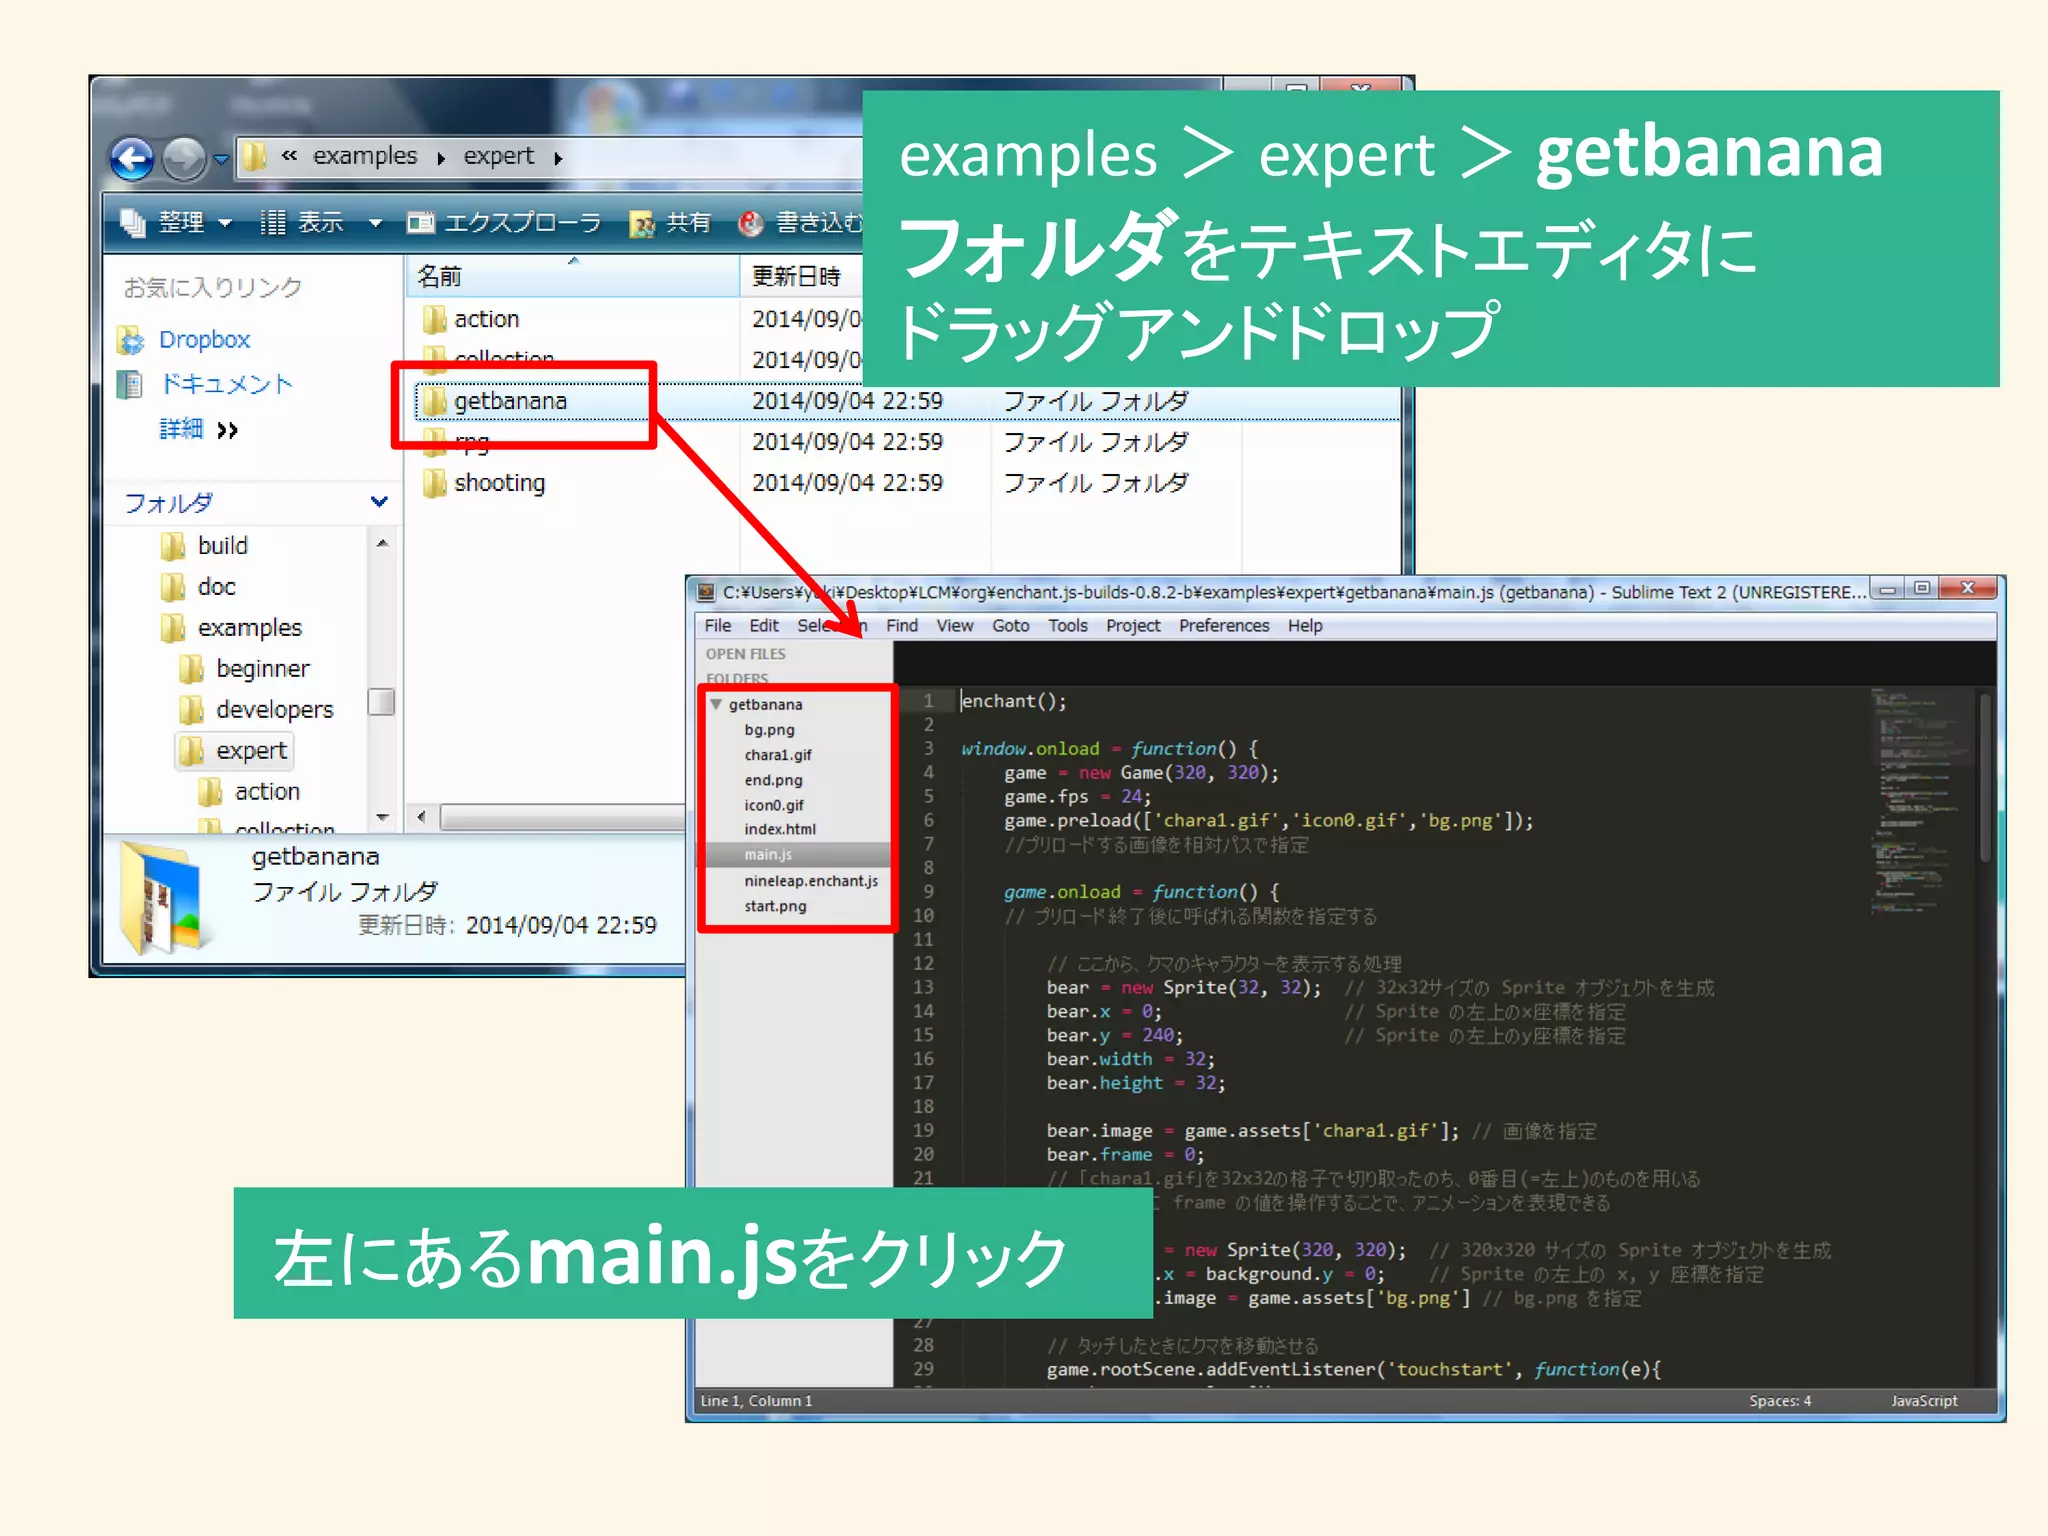Open the Preferences menu in Sublime Text
2048x1536 pixels.
pos(1223,626)
